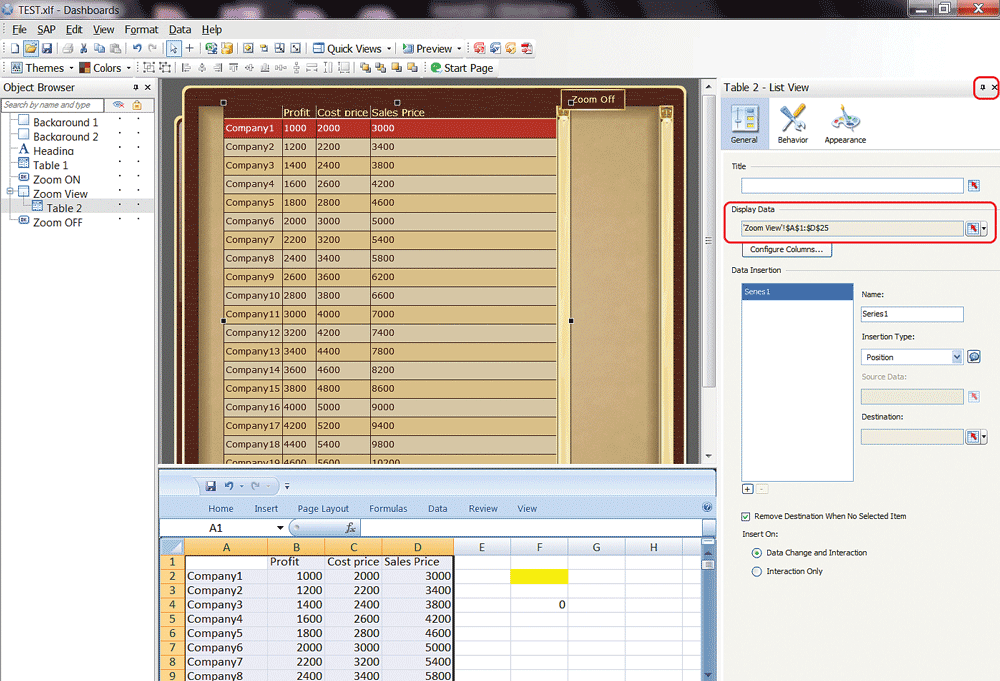Click the yellow-filled cell F2 in spreadsheet
1000x681 pixels.
538,576
